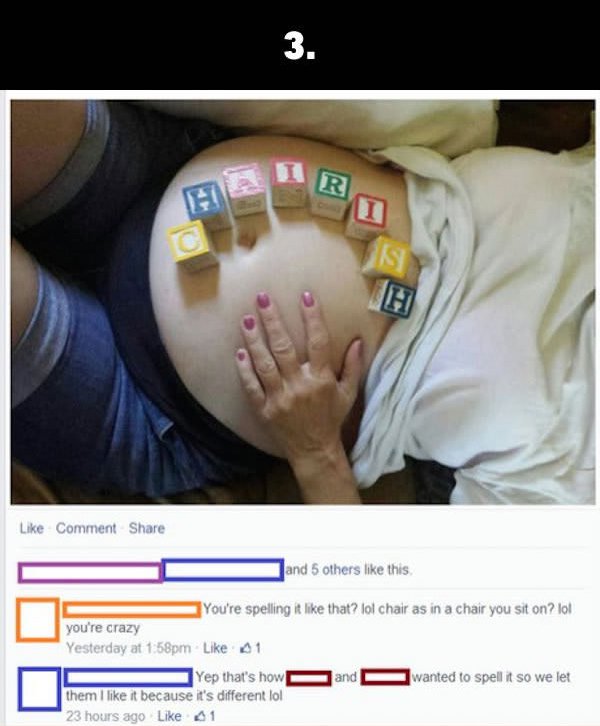Image resolution: width=600 pixels, height=726 pixels.
Task: Click the first red-outlined tagged name
Action: click(x=309, y=678)
